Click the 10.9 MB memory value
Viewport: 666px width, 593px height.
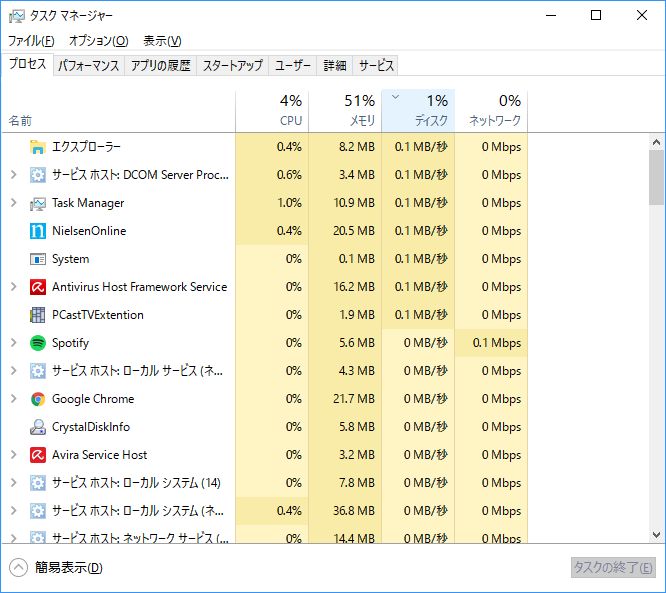pyautogui.click(x=354, y=203)
